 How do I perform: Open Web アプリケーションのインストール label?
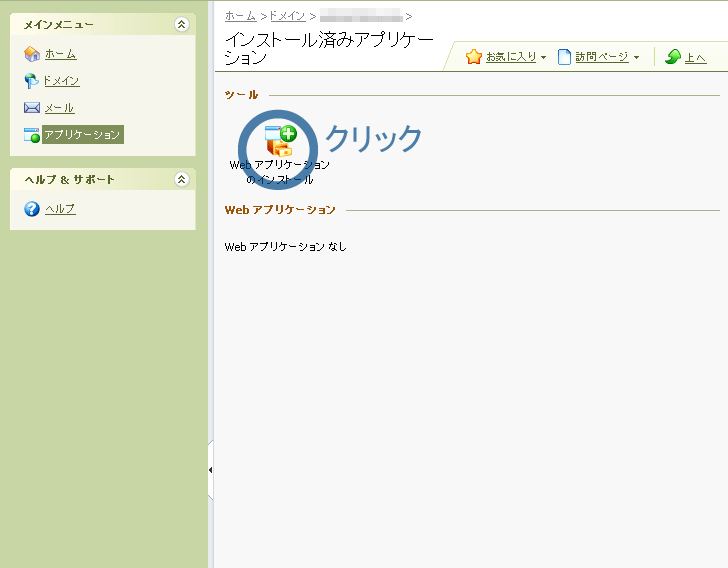[x=280, y=172]
